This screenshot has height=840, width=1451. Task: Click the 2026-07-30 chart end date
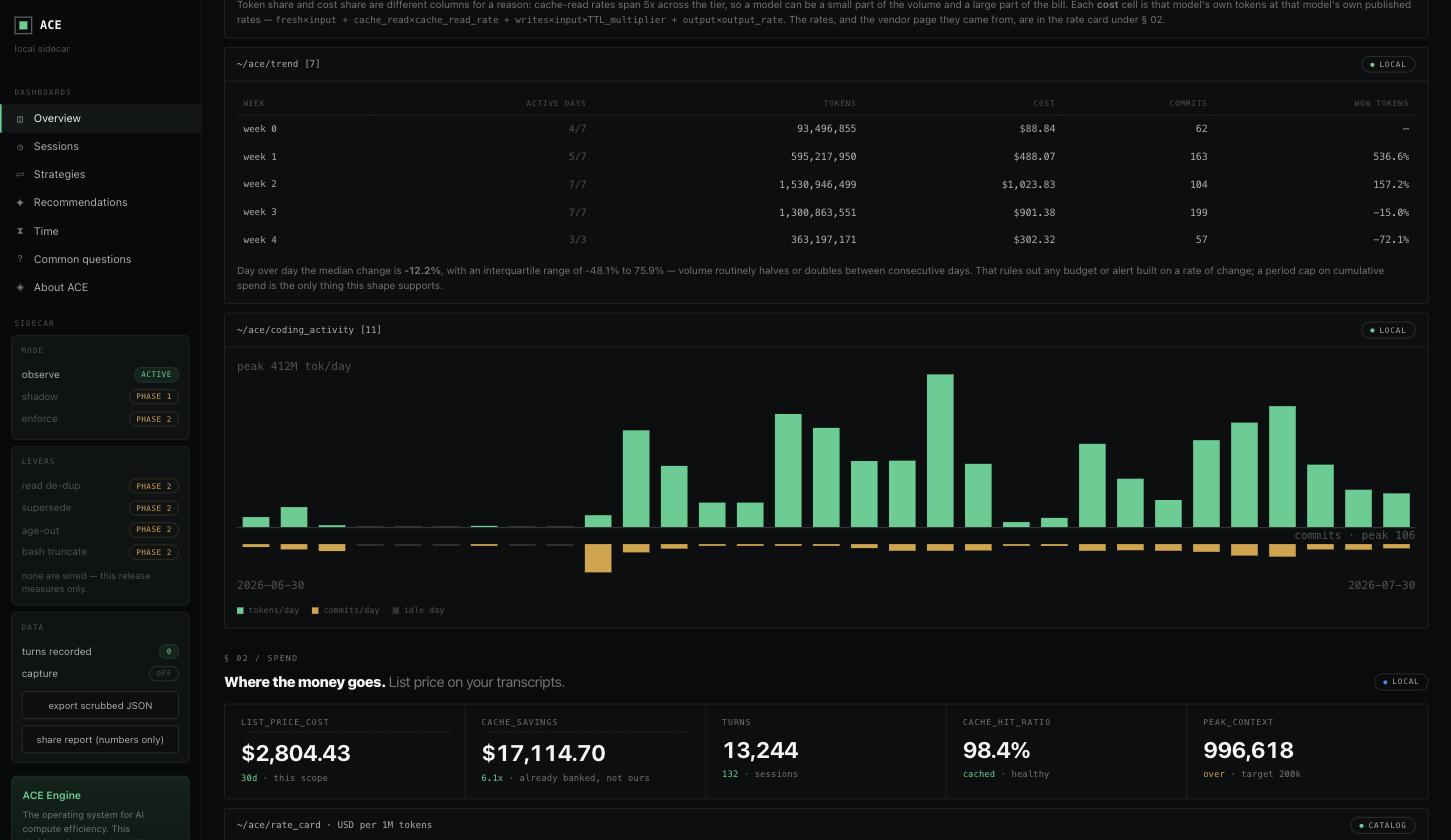(1381, 586)
